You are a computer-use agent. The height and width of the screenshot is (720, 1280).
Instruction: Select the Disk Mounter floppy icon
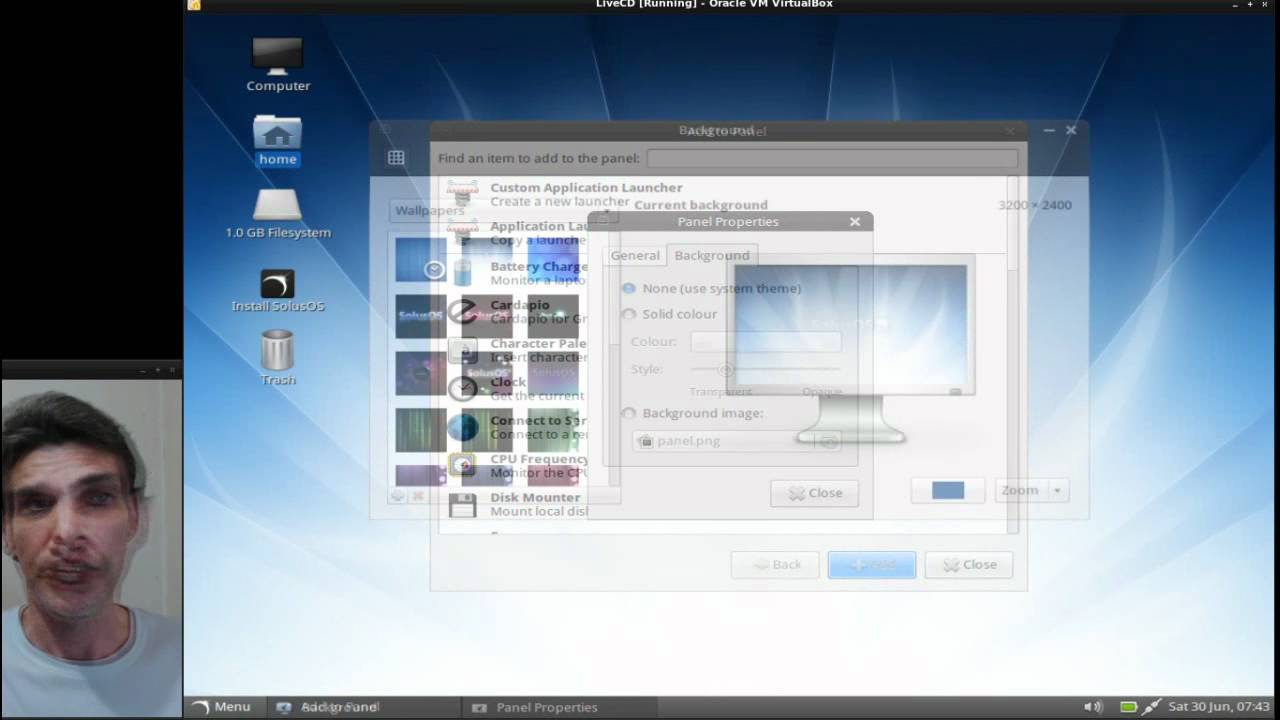coord(462,504)
